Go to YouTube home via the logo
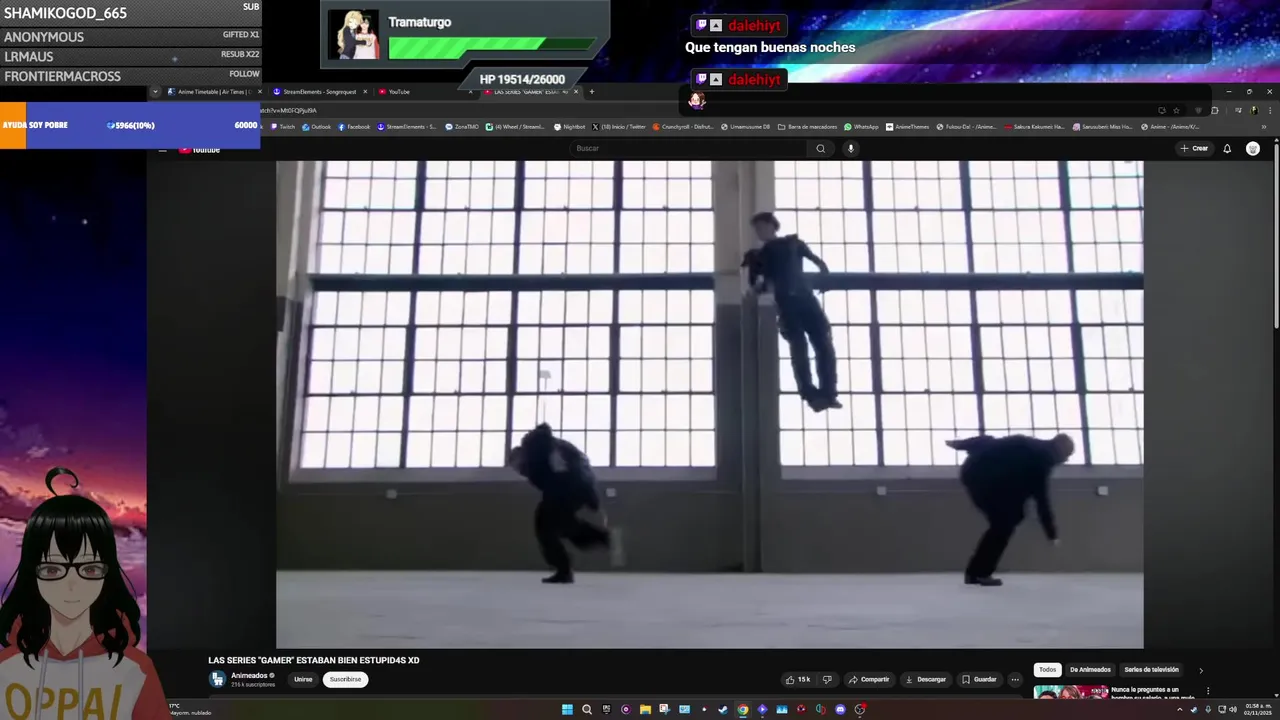Viewport: 1280px width, 720px height. pos(199,149)
